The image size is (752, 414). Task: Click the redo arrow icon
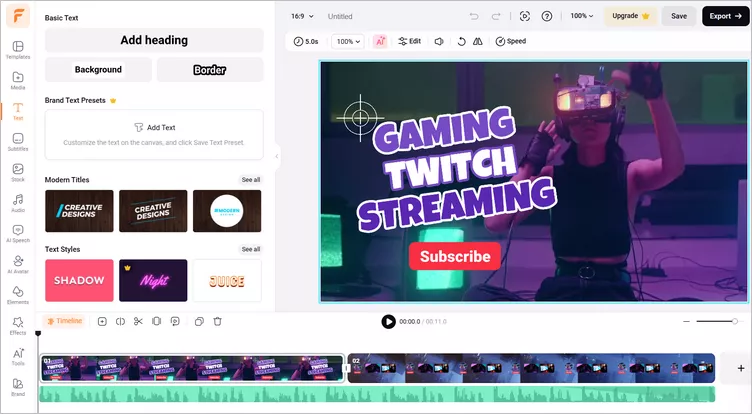click(495, 16)
